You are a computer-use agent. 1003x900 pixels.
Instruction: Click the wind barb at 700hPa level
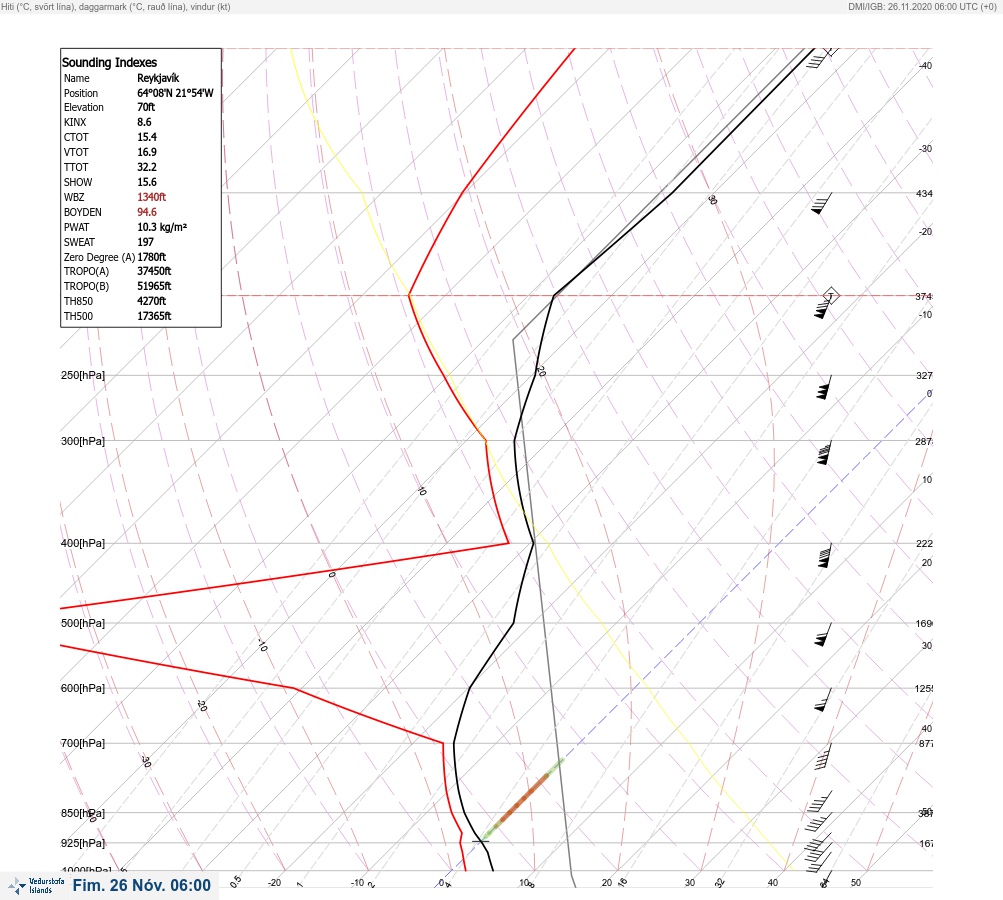tap(823, 756)
